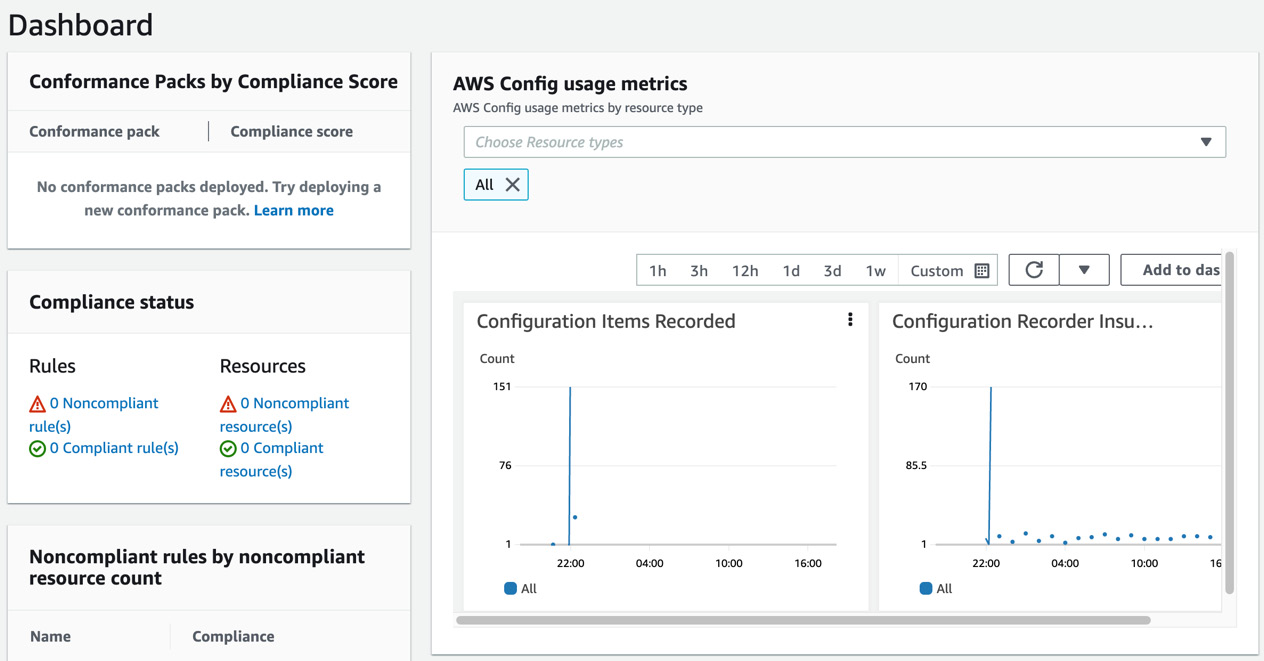This screenshot has height=661, width=1264.
Task: Click the Compliance score column header
Action: click(292, 132)
